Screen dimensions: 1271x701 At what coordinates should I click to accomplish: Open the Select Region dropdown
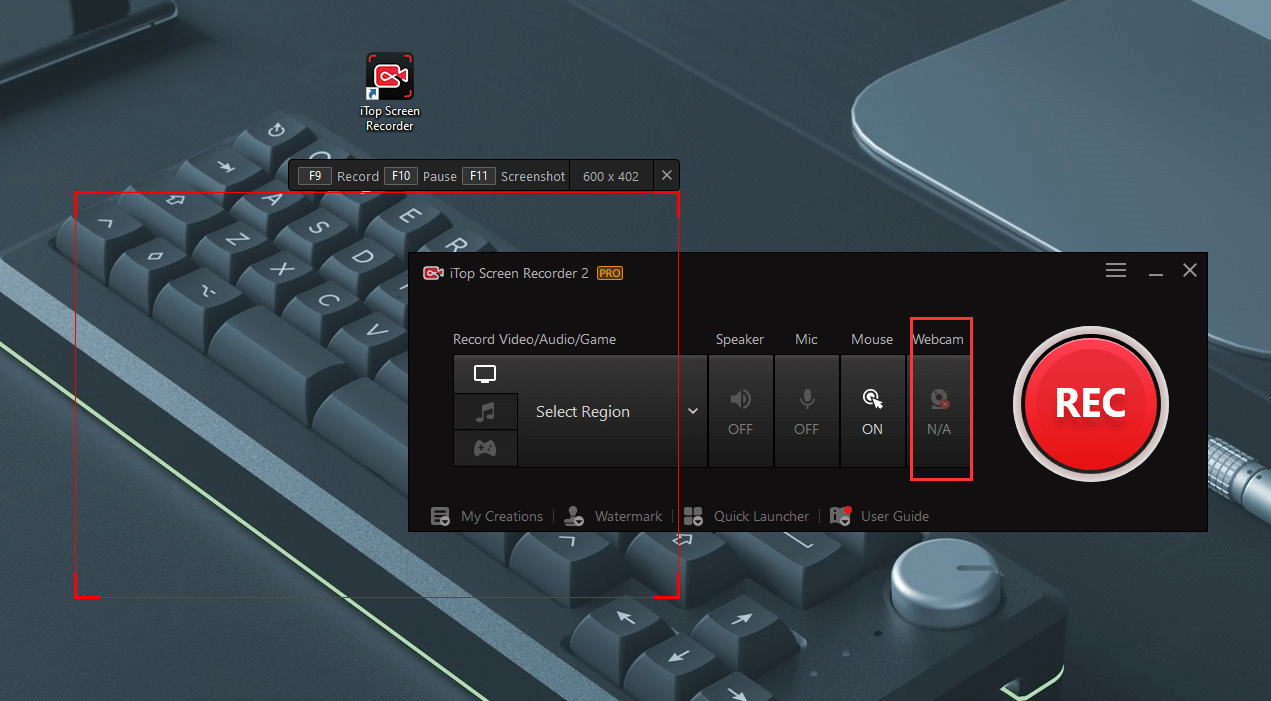(x=612, y=411)
